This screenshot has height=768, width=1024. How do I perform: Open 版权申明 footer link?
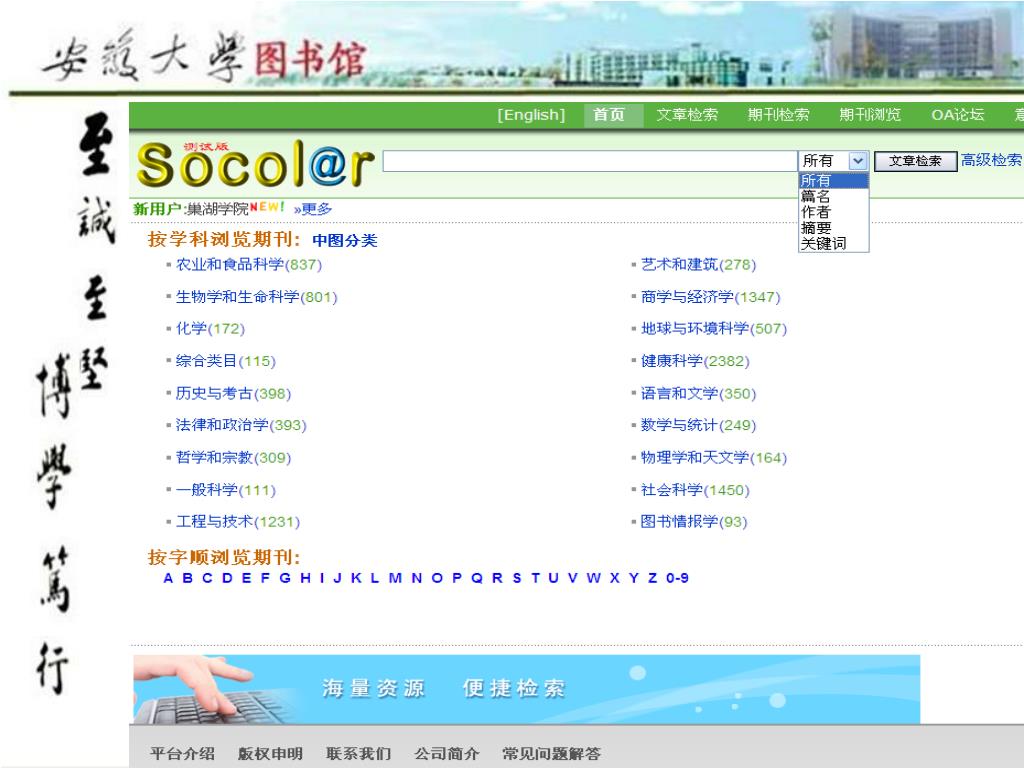(x=270, y=754)
